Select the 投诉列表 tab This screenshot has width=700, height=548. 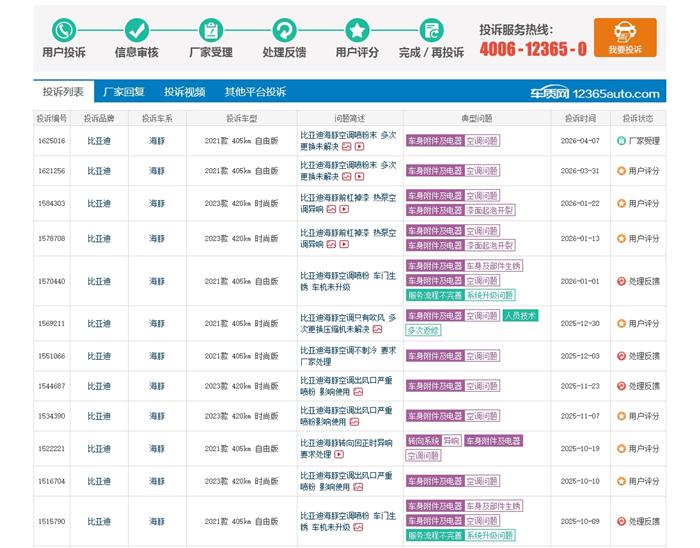click(x=63, y=92)
